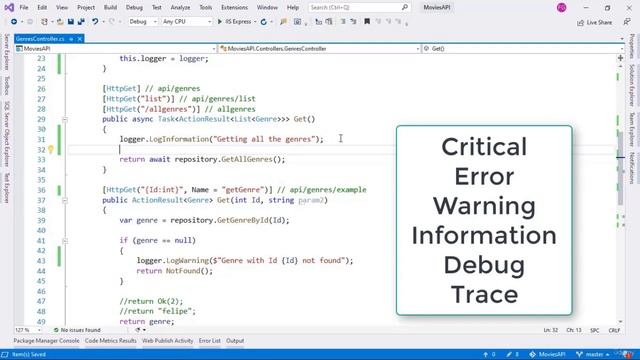
Task: Open the Edit menu
Action: click(x=42, y=7)
